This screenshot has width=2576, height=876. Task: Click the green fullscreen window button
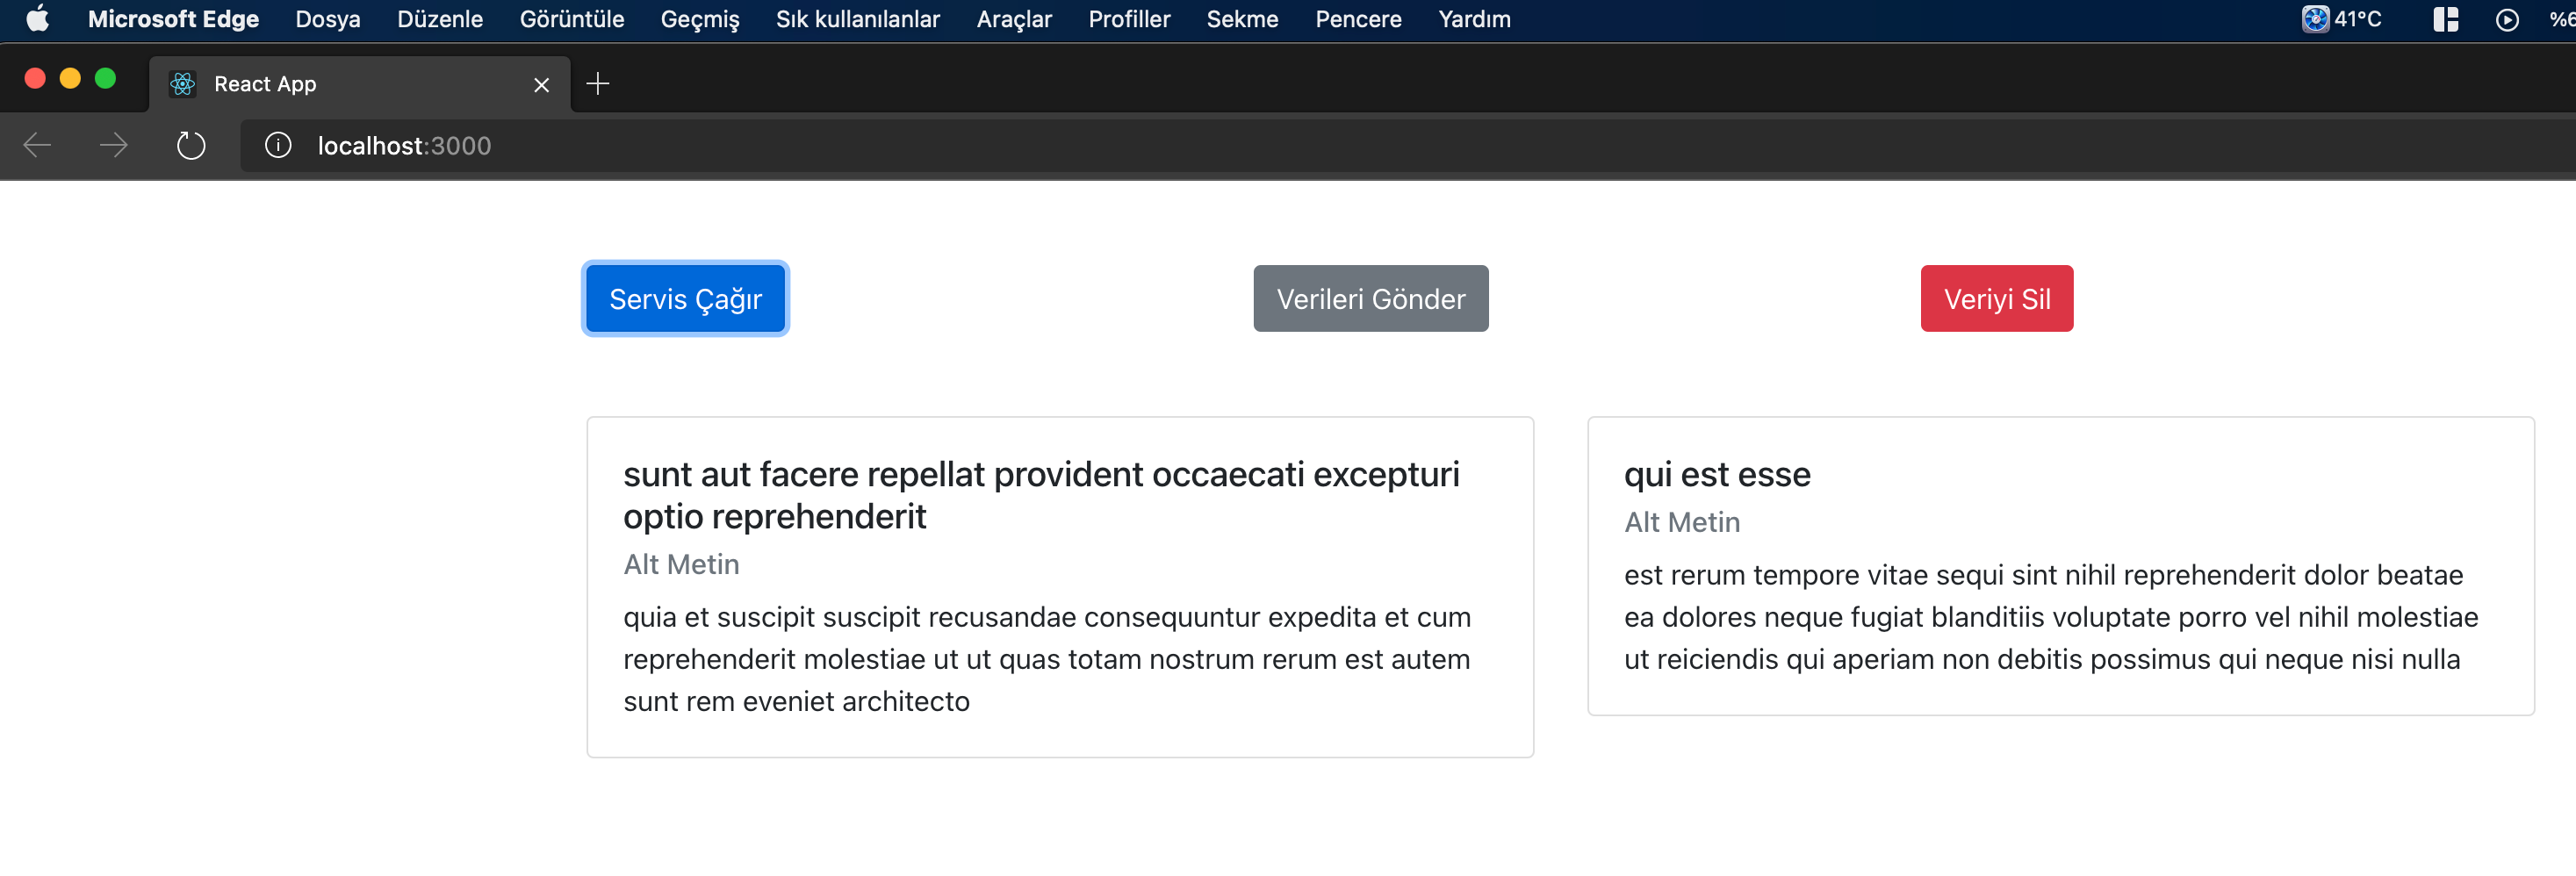tap(105, 78)
